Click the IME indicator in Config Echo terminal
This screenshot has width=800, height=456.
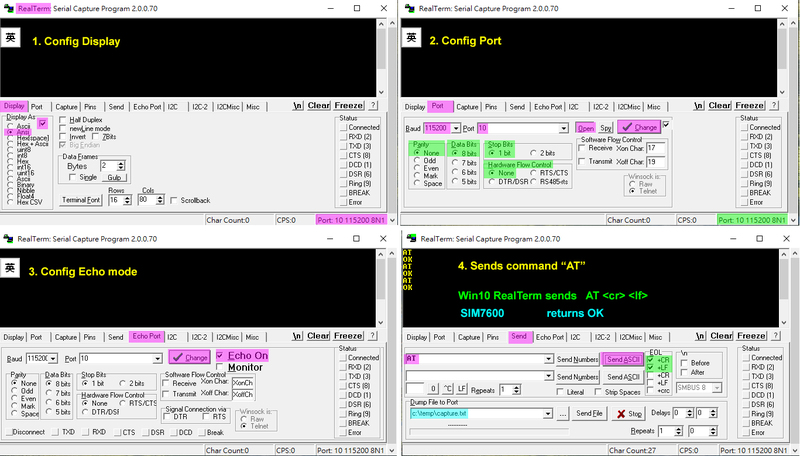pyautogui.click(x=11, y=268)
